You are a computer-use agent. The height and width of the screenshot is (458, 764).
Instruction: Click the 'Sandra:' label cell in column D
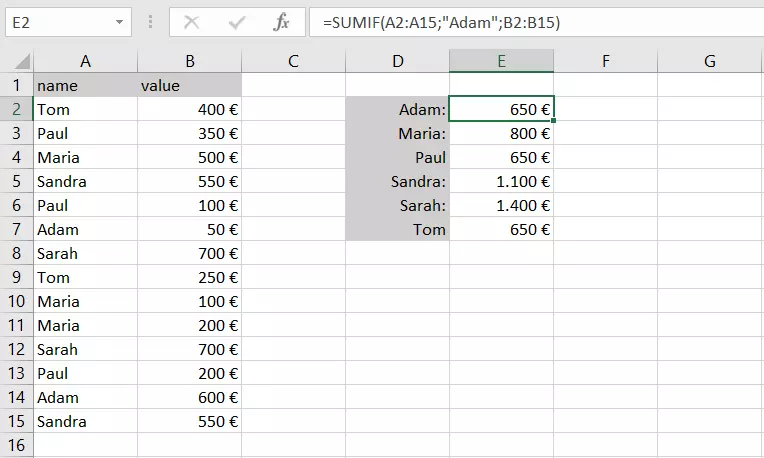coord(397,182)
